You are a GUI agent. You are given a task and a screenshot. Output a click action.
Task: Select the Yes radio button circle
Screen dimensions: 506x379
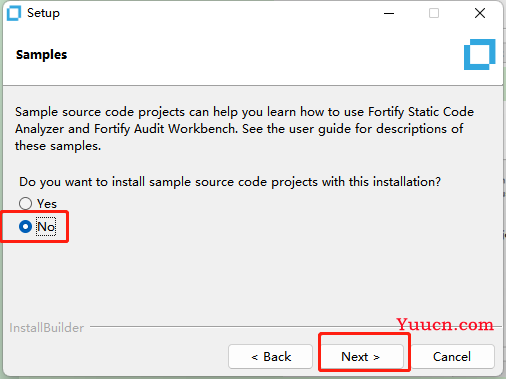(x=25, y=203)
